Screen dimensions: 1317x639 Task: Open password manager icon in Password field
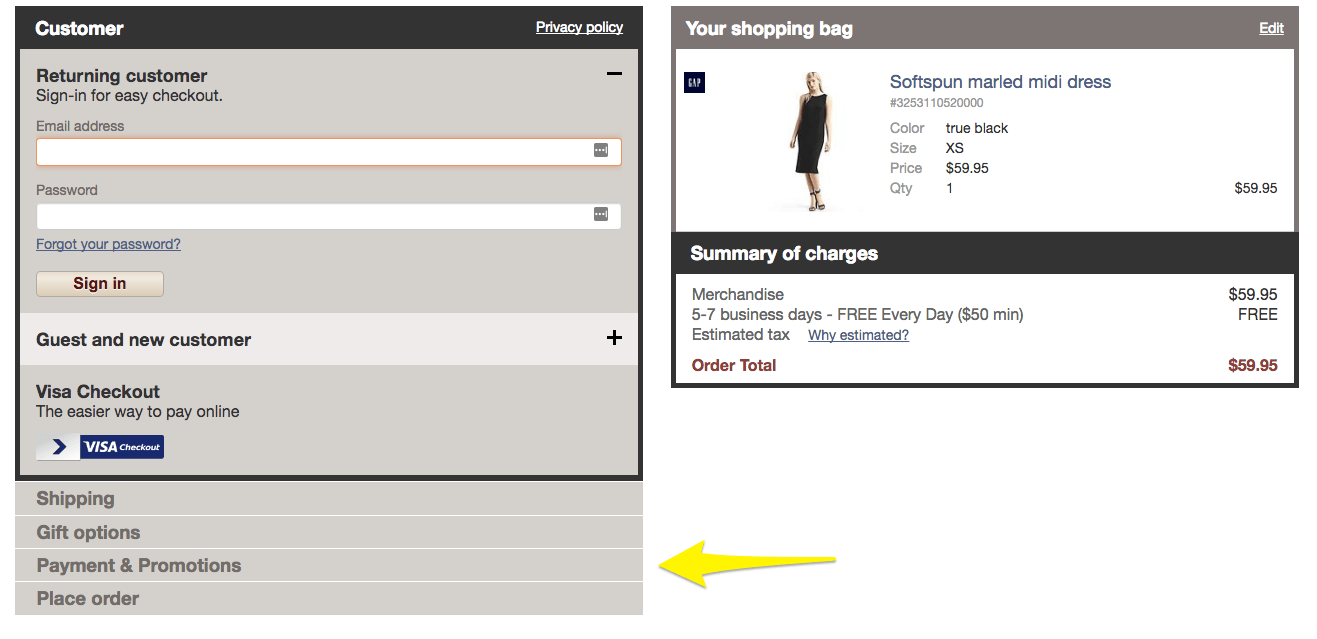coord(601,214)
